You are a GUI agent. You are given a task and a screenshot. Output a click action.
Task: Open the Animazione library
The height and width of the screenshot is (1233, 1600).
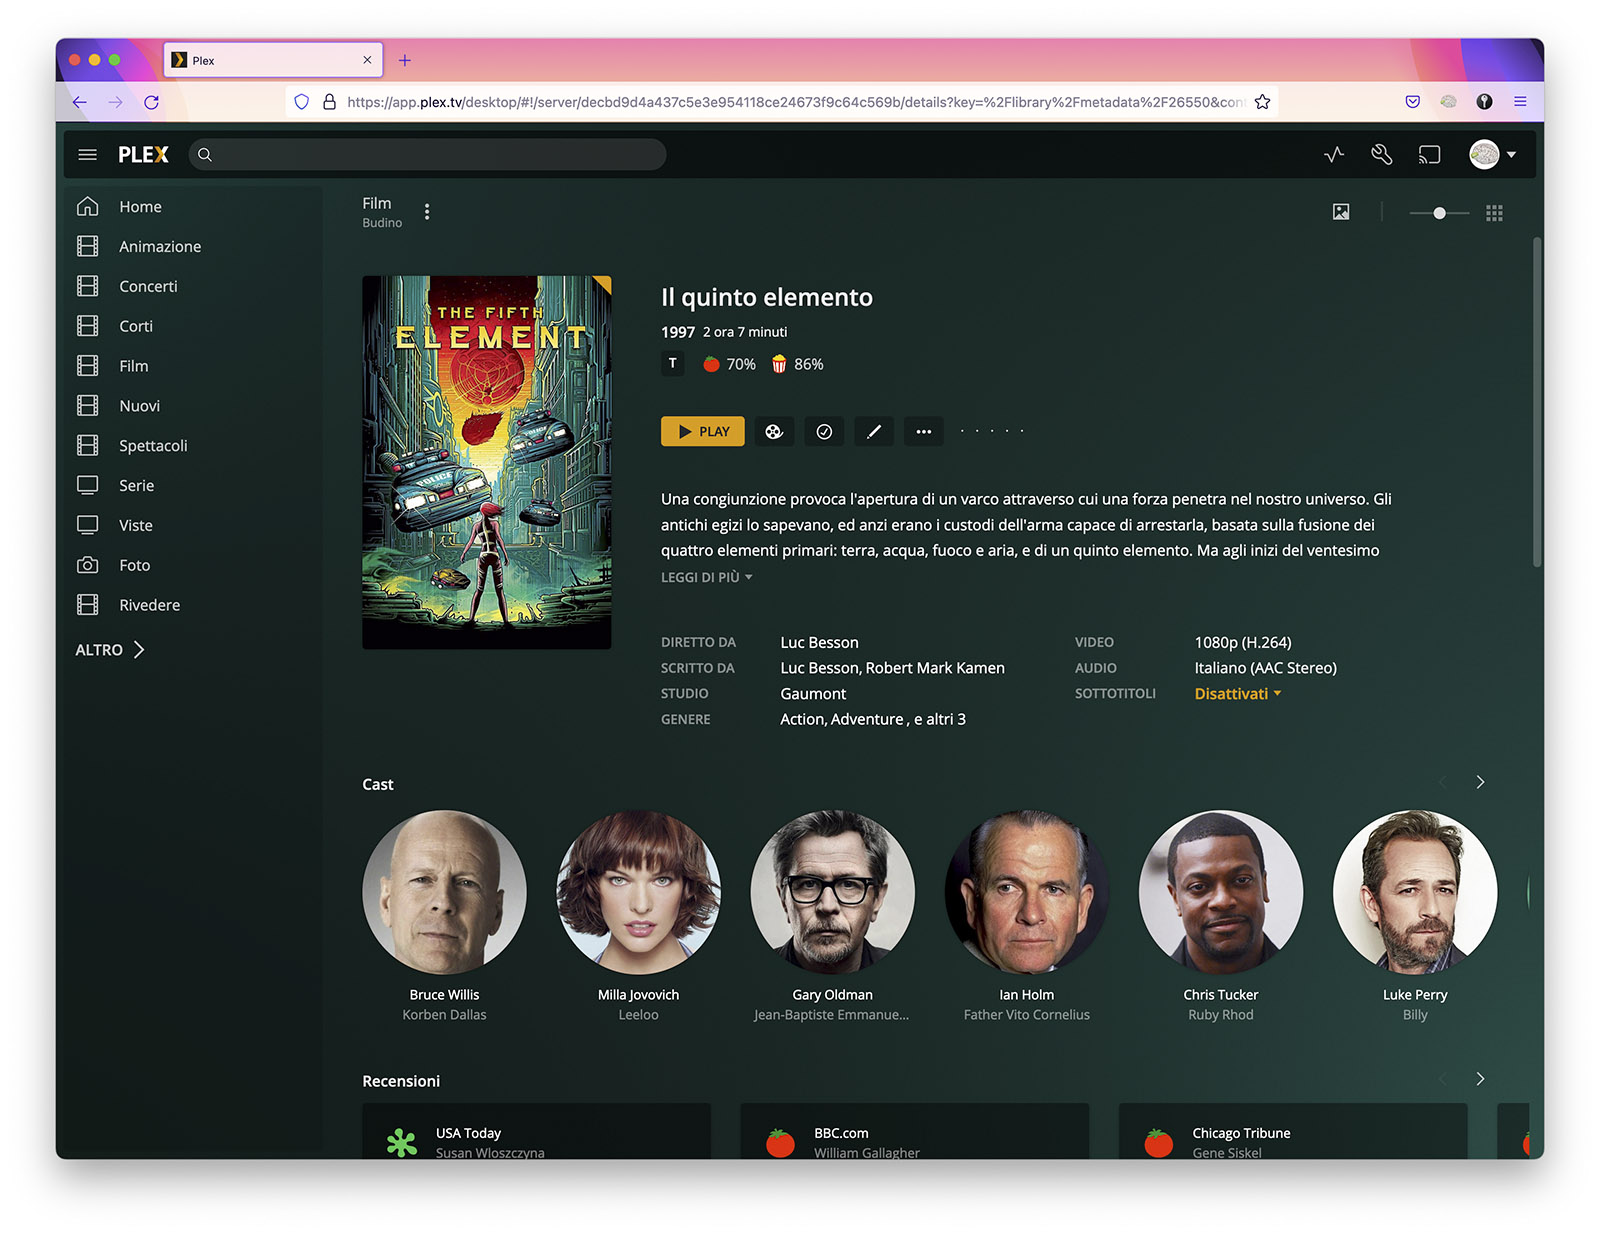pyautogui.click(x=160, y=247)
